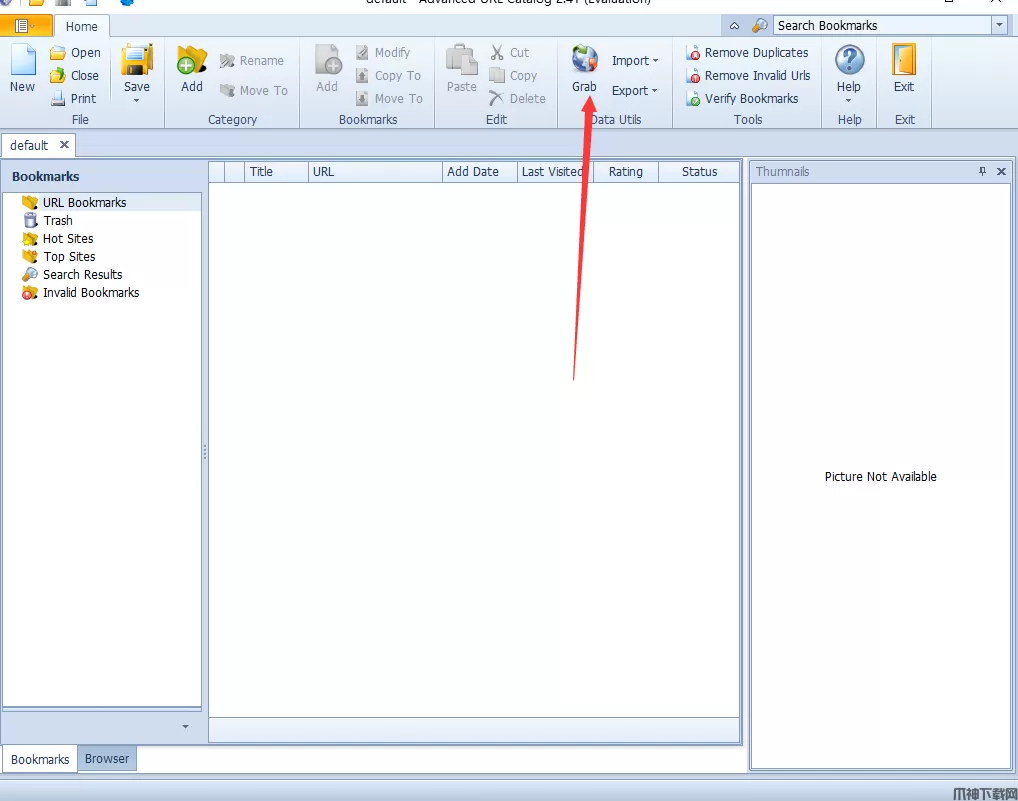Image resolution: width=1018 pixels, height=801 pixels.
Task: Click Delete in Edit group
Action: point(517,98)
